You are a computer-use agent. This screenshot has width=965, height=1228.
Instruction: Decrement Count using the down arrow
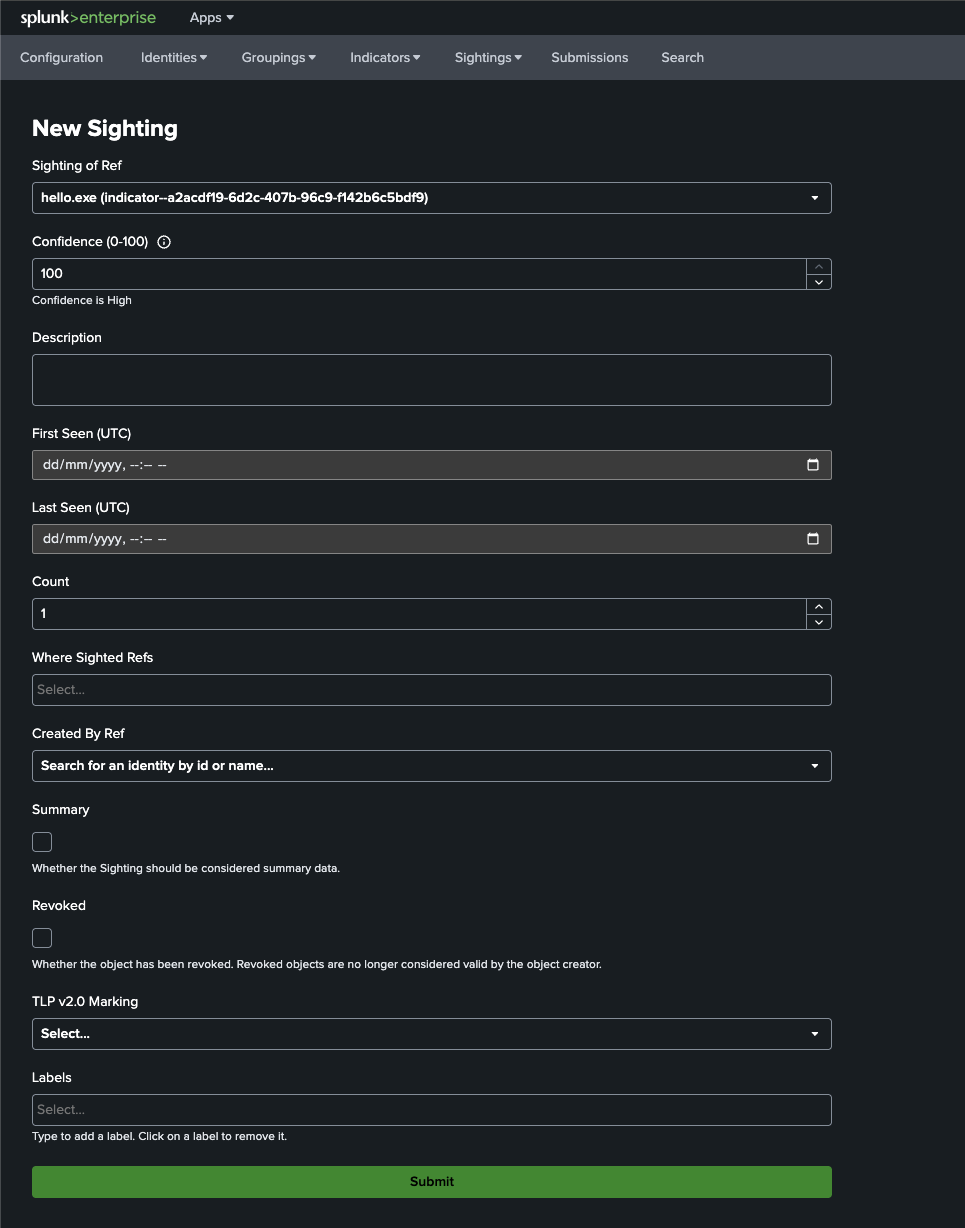819,622
